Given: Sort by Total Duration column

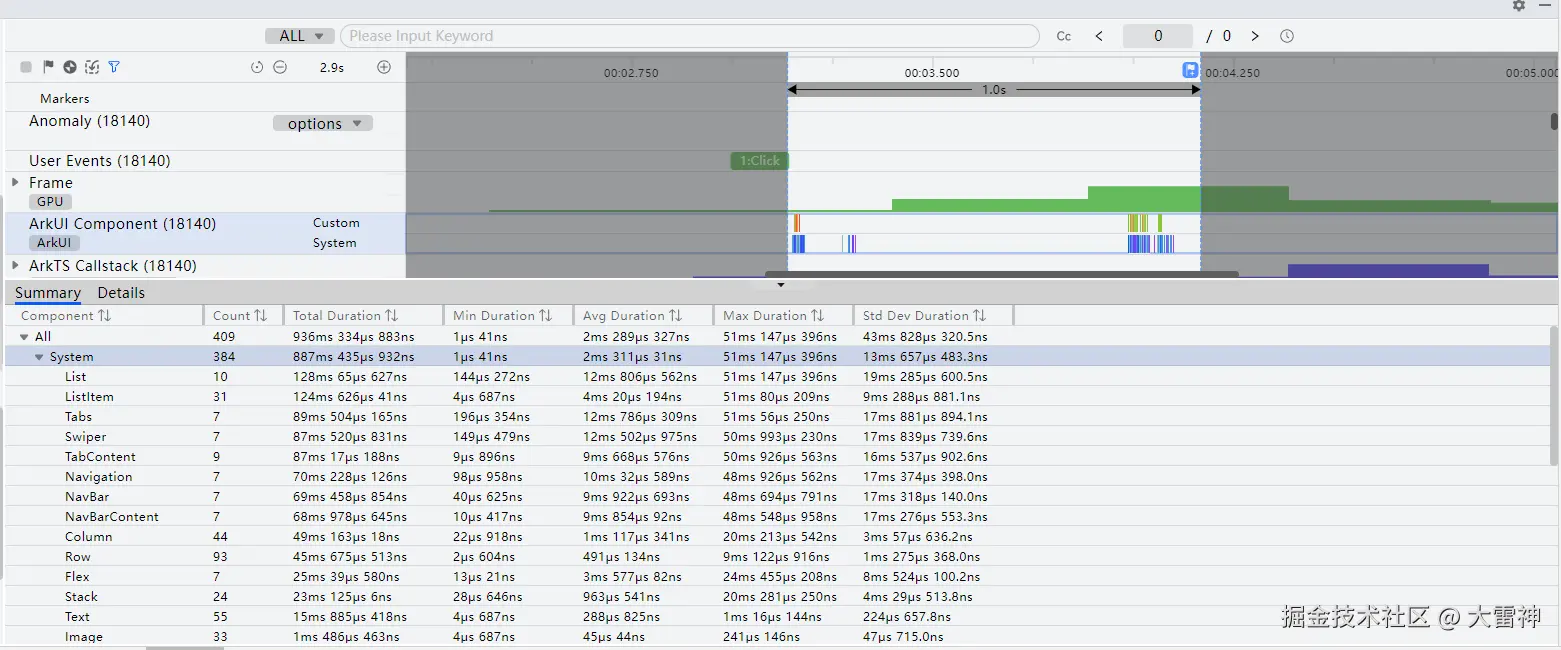Looking at the screenshot, I should click(x=345, y=315).
